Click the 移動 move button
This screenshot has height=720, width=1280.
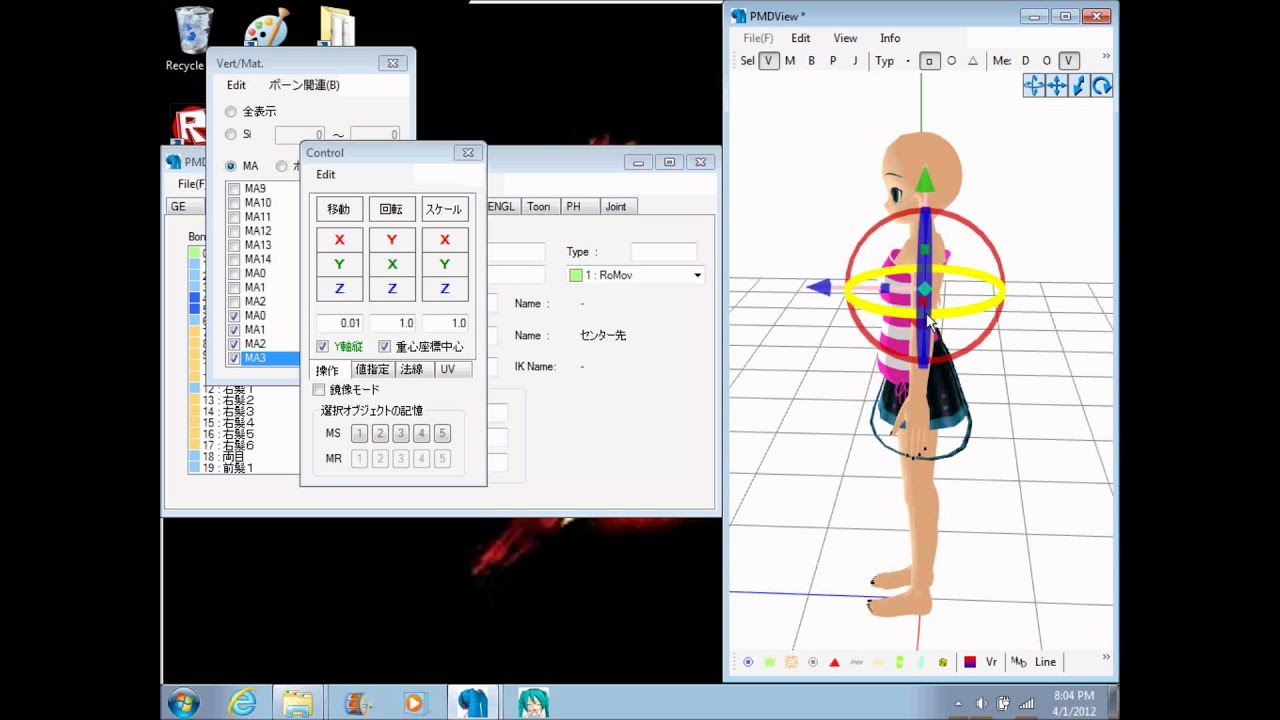339,209
